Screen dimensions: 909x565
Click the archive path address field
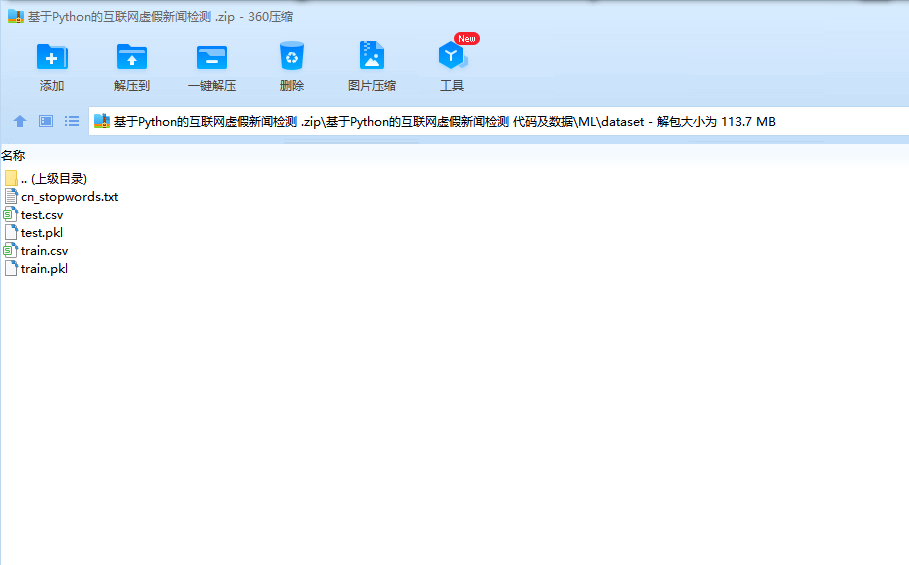[x=499, y=122]
